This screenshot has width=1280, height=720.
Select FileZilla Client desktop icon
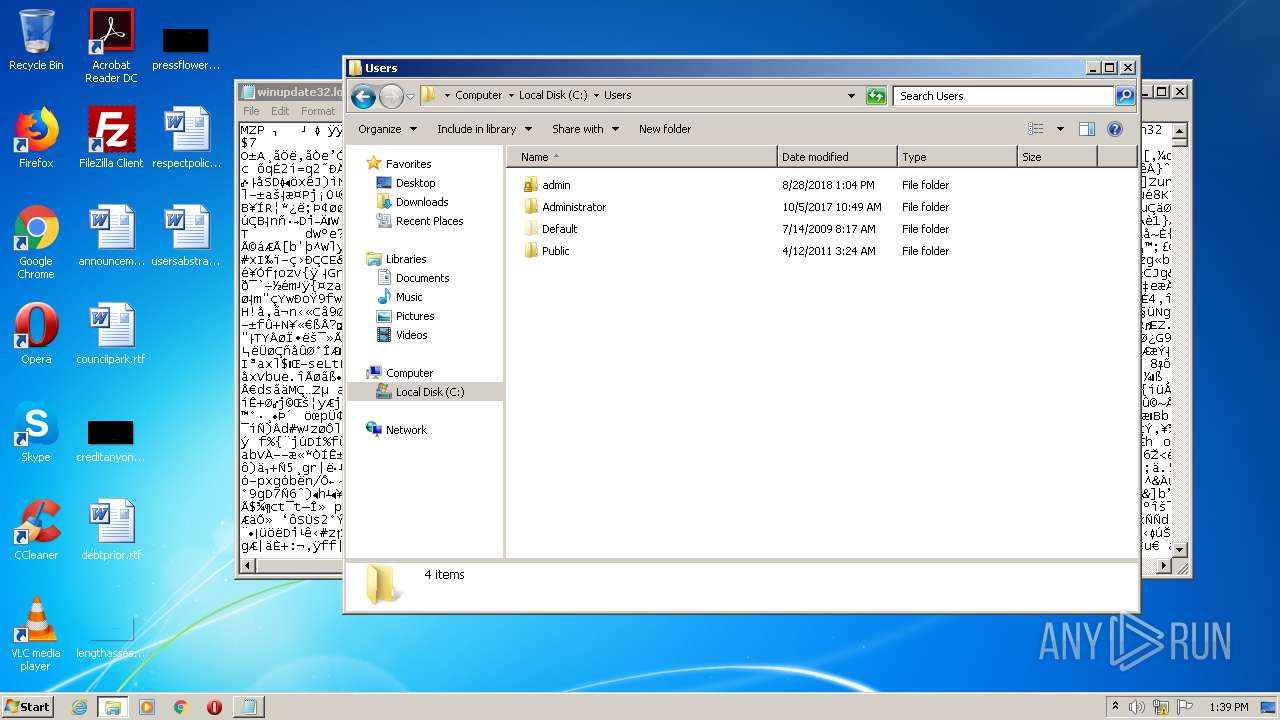pyautogui.click(x=111, y=138)
